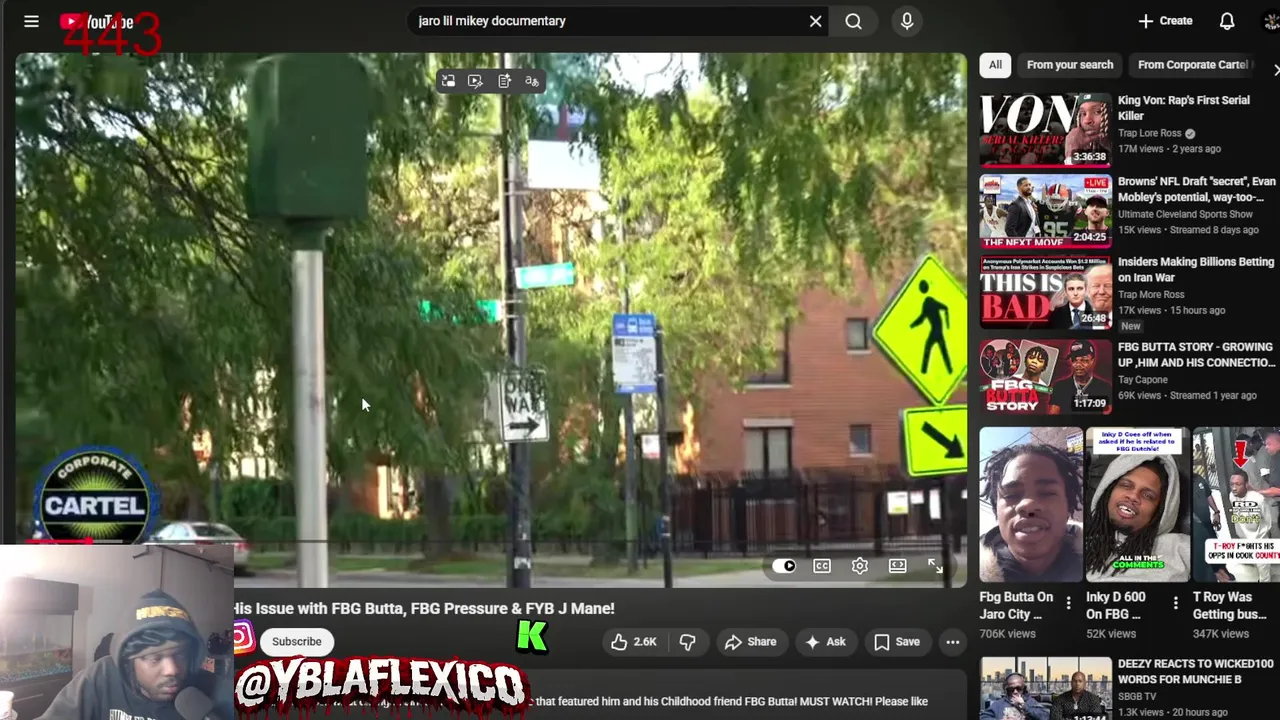
Task: Open FBG Butta Story thumbnail
Action: (x=1045, y=376)
